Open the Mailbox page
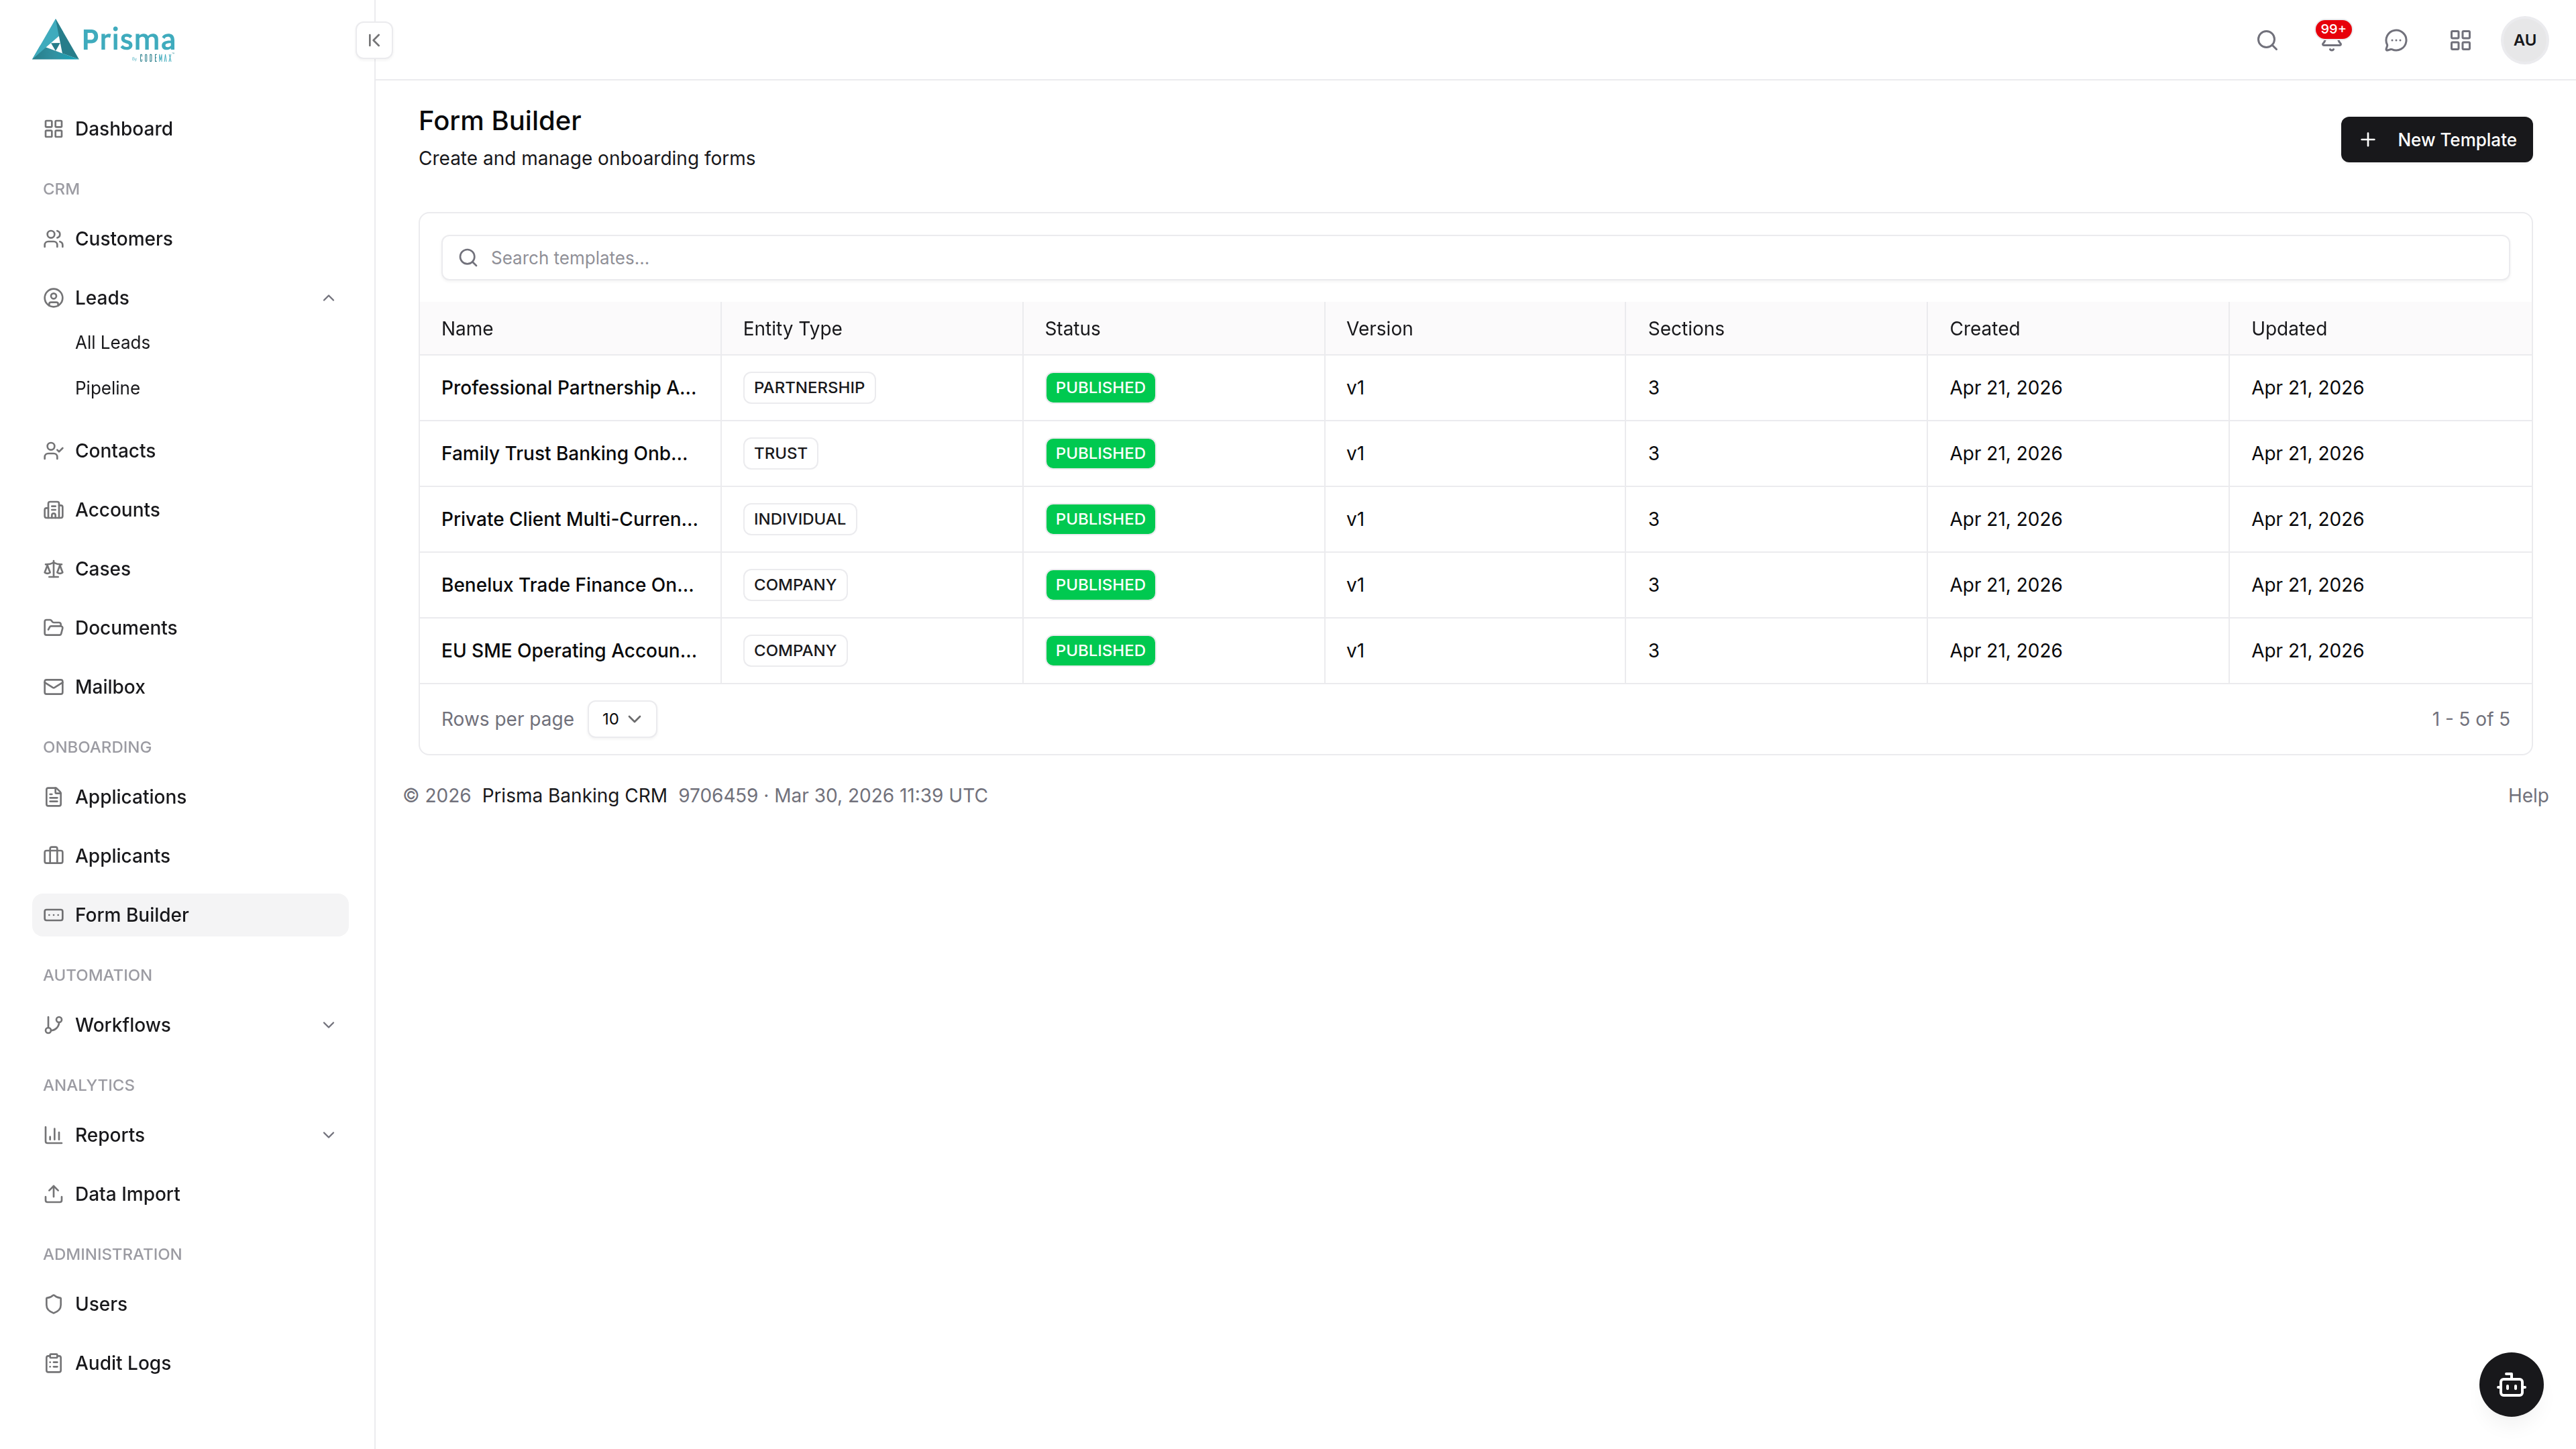 (x=190, y=687)
